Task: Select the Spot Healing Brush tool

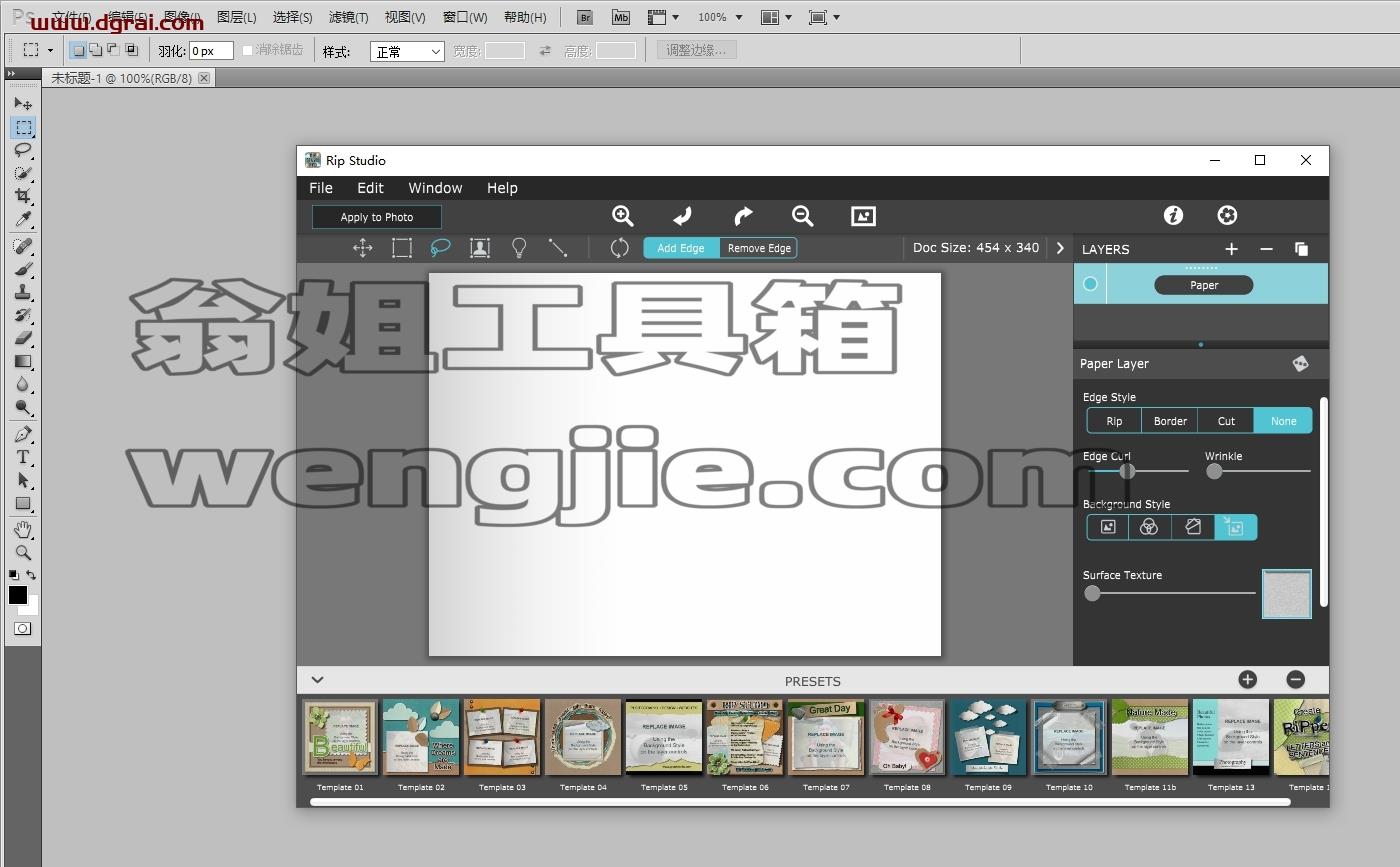Action: click(22, 246)
